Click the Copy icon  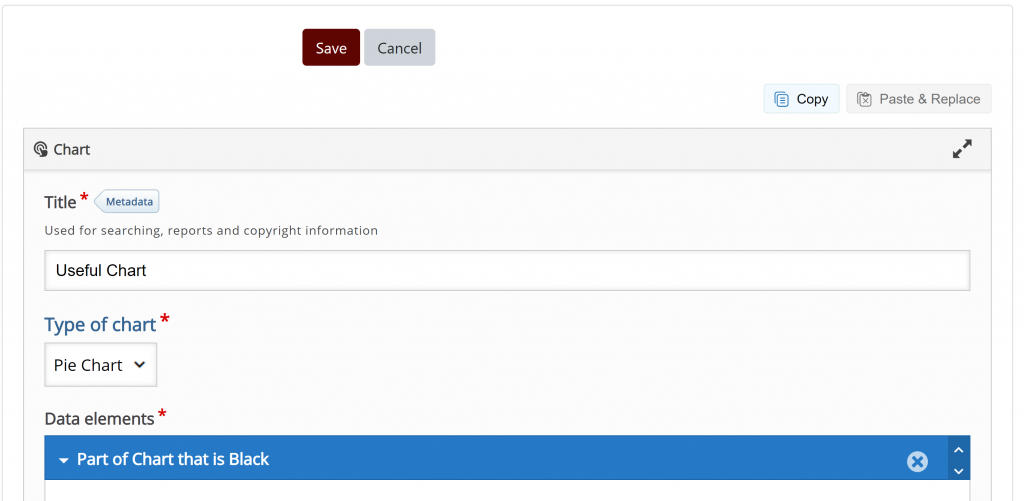point(781,99)
